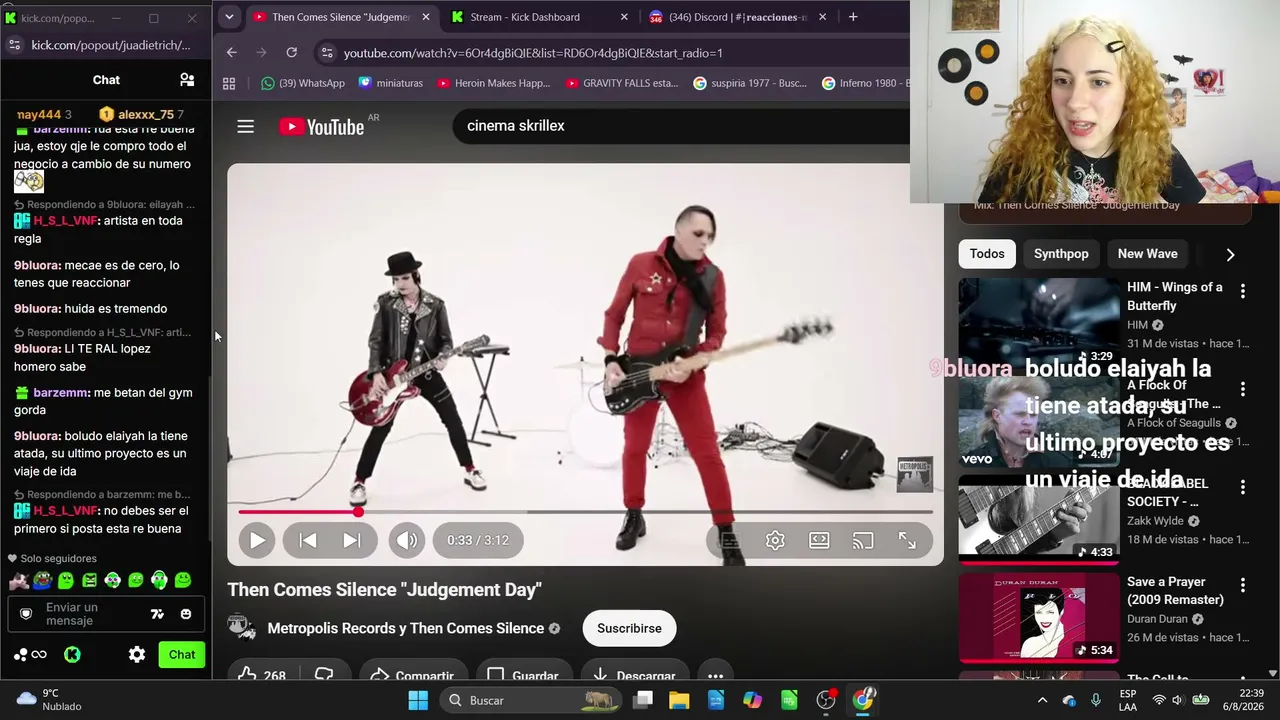Select the Todos filter chip
This screenshot has width=1280, height=720.
point(987,254)
